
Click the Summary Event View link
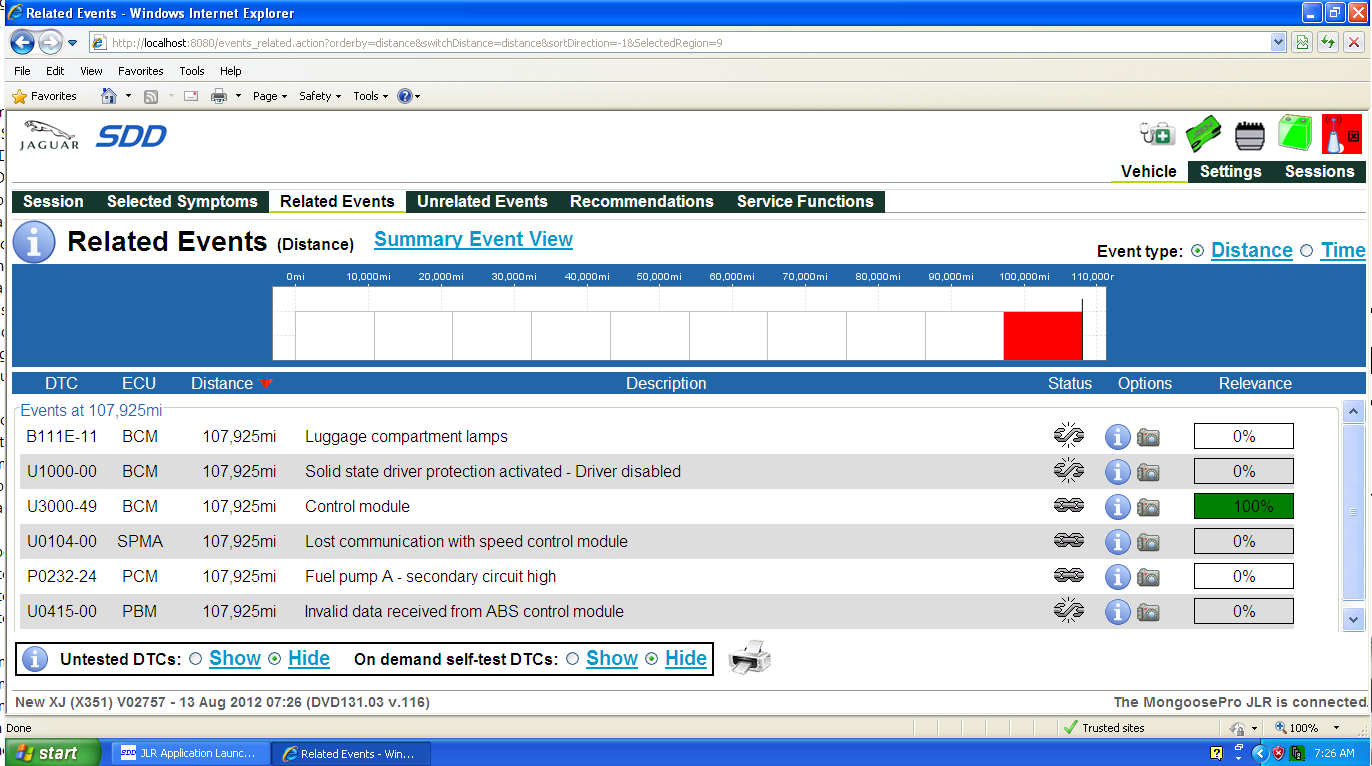click(x=473, y=240)
